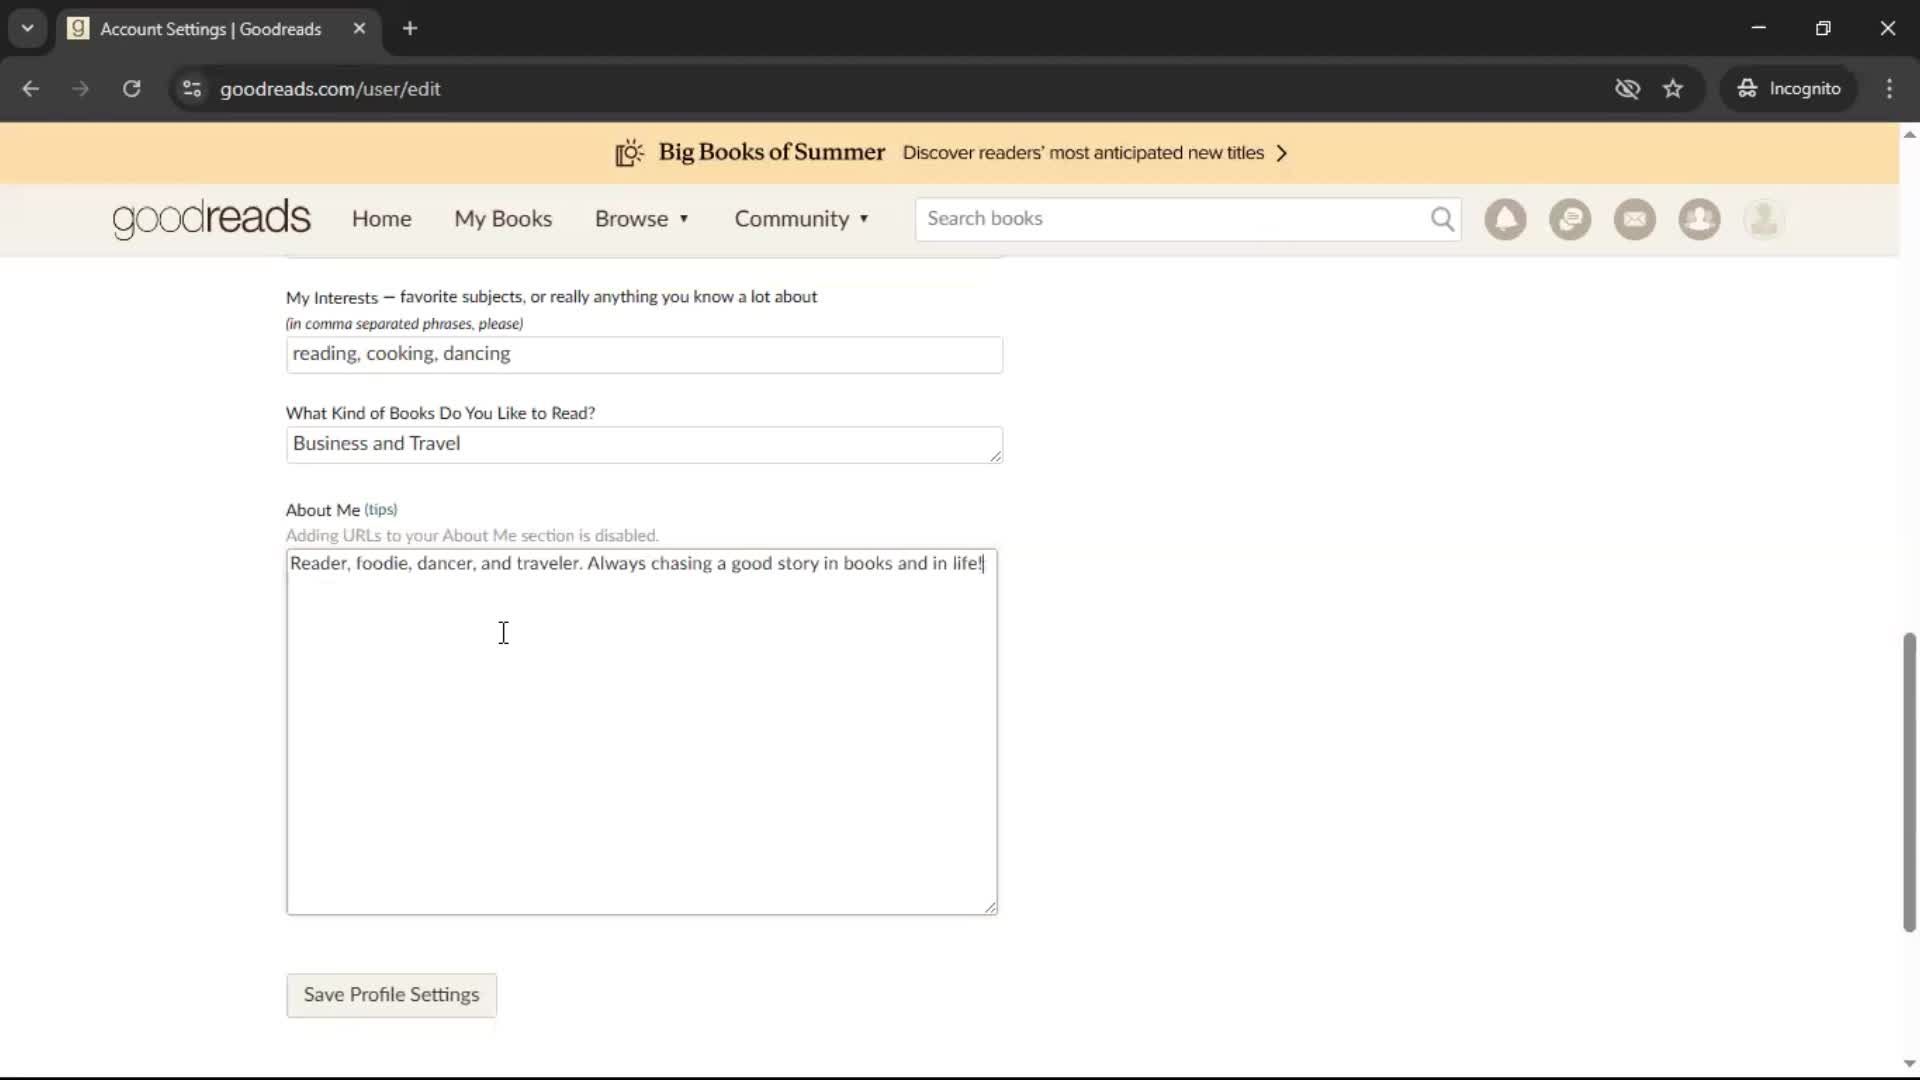Click the browser forward arrow

pyautogui.click(x=80, y=89)
